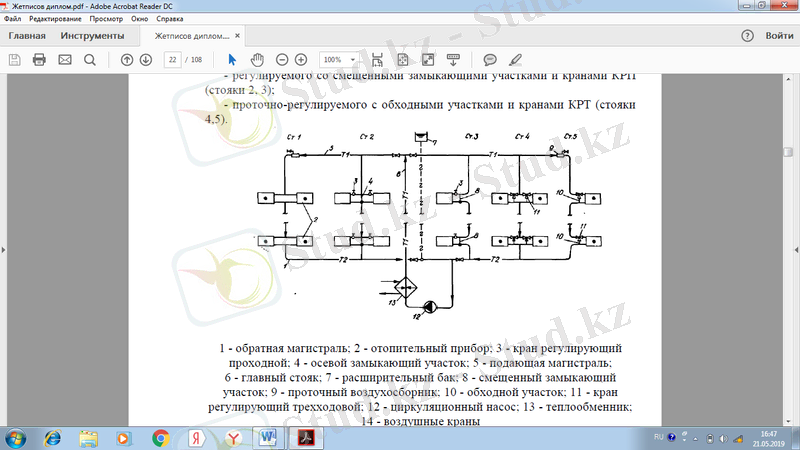Switch to the Инструменты tab
This screenshot has height=450, width=800.
click(92, 36)
